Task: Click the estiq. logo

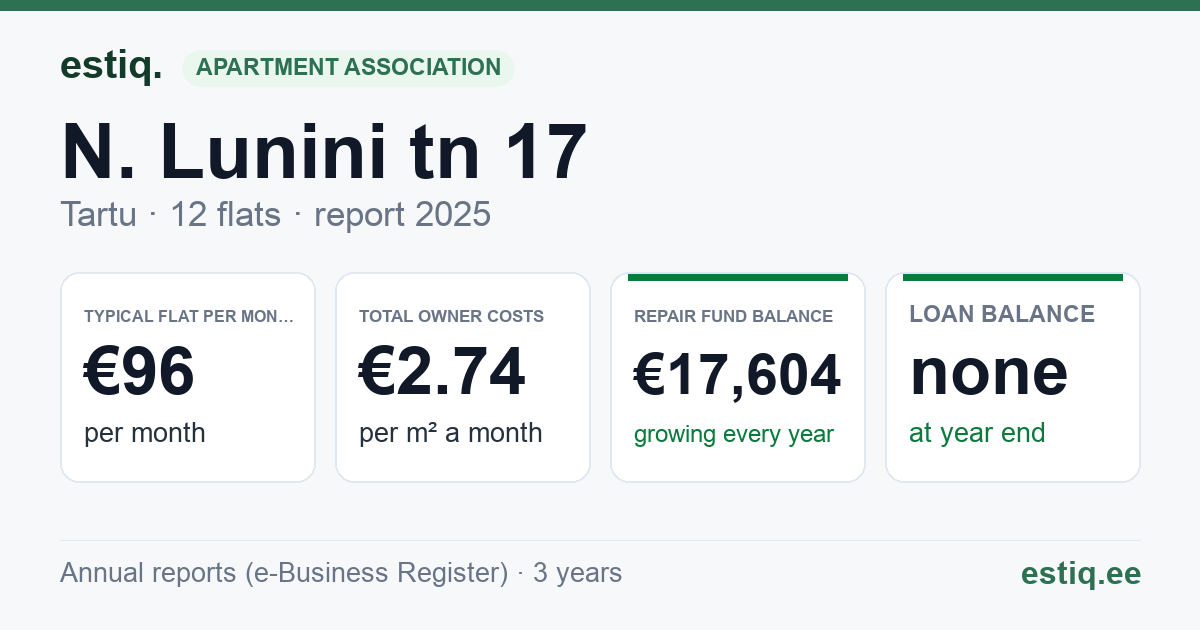Action: [111, 66]
